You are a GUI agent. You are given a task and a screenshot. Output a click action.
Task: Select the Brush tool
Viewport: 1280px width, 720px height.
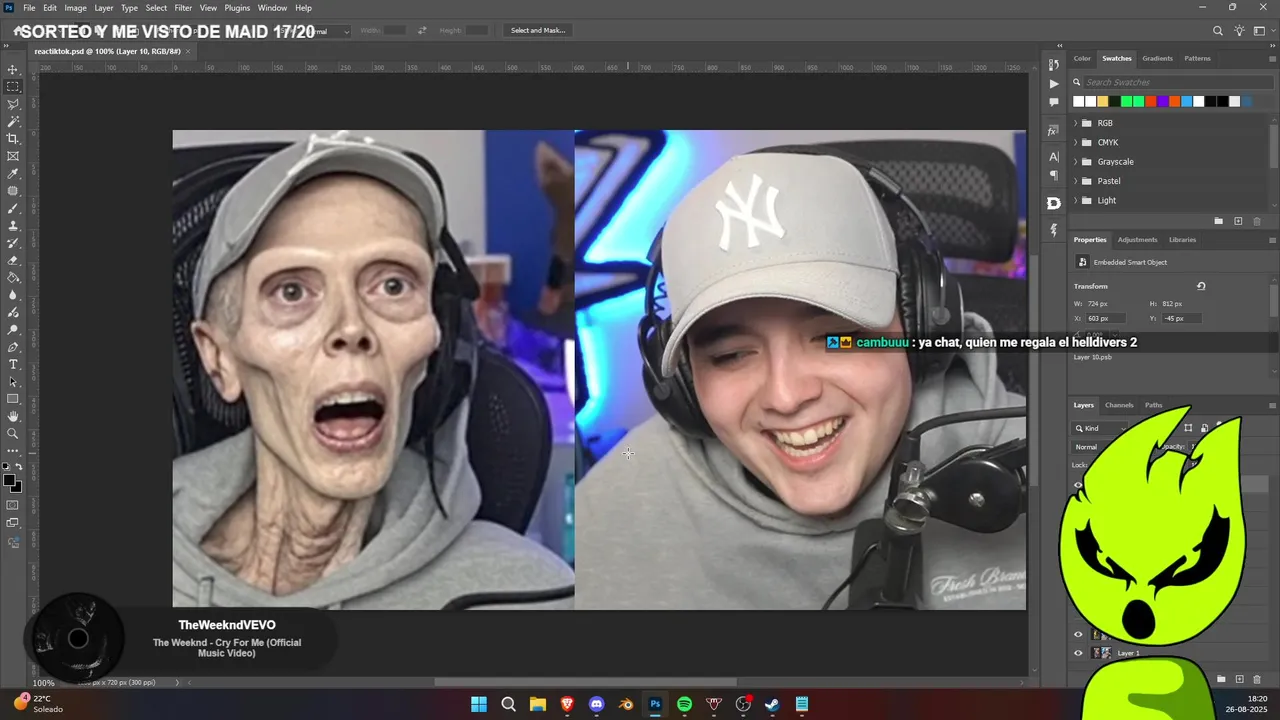[x=13, y=208]
